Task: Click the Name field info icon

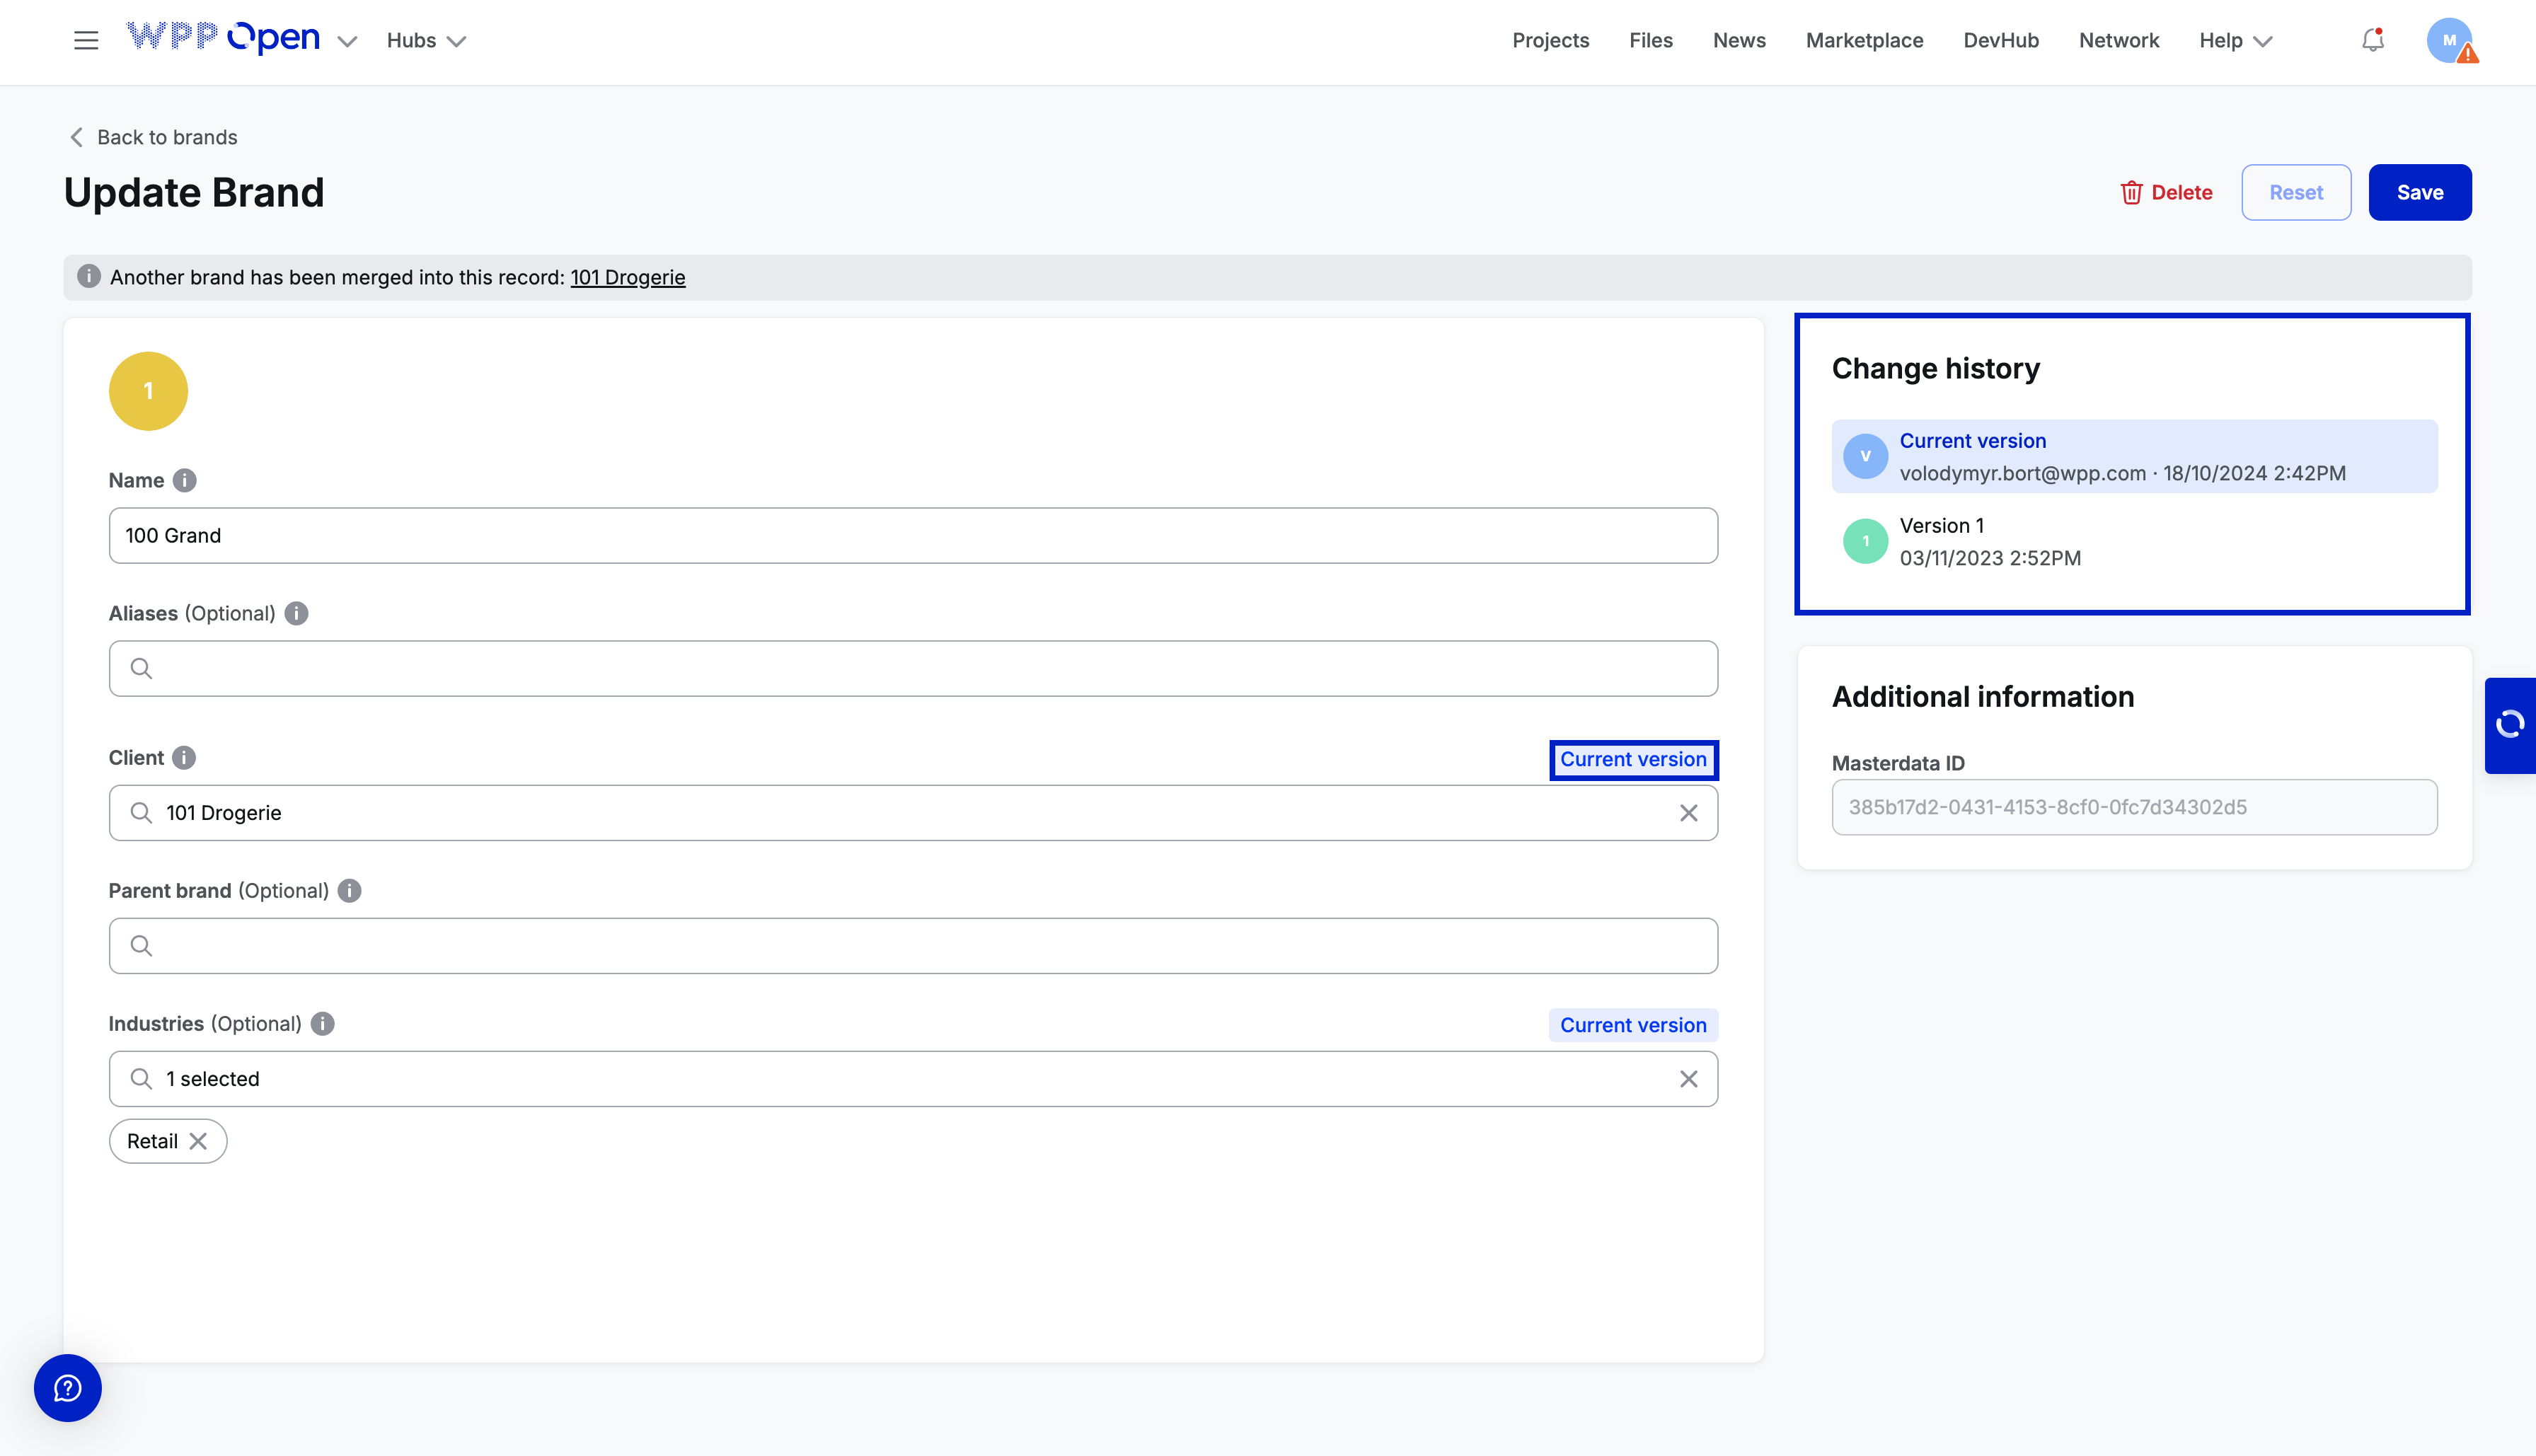Action: click(x=184, y=480)
